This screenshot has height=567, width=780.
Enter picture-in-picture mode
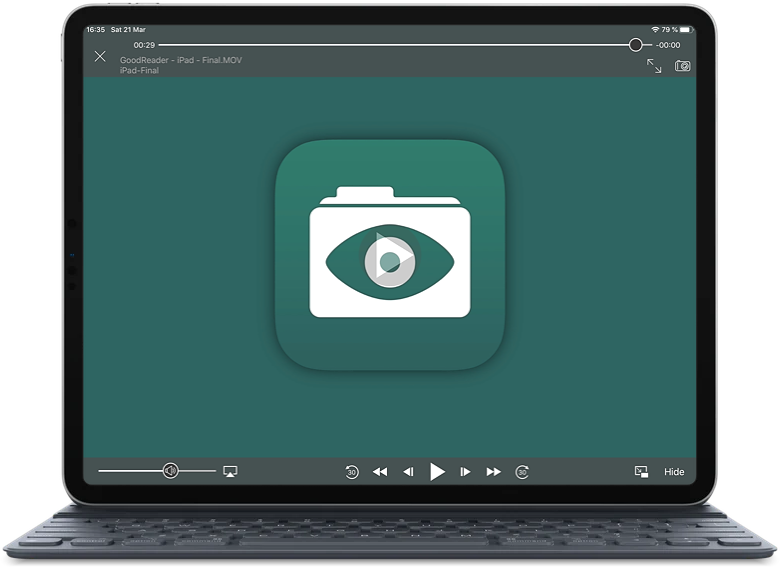641,472
